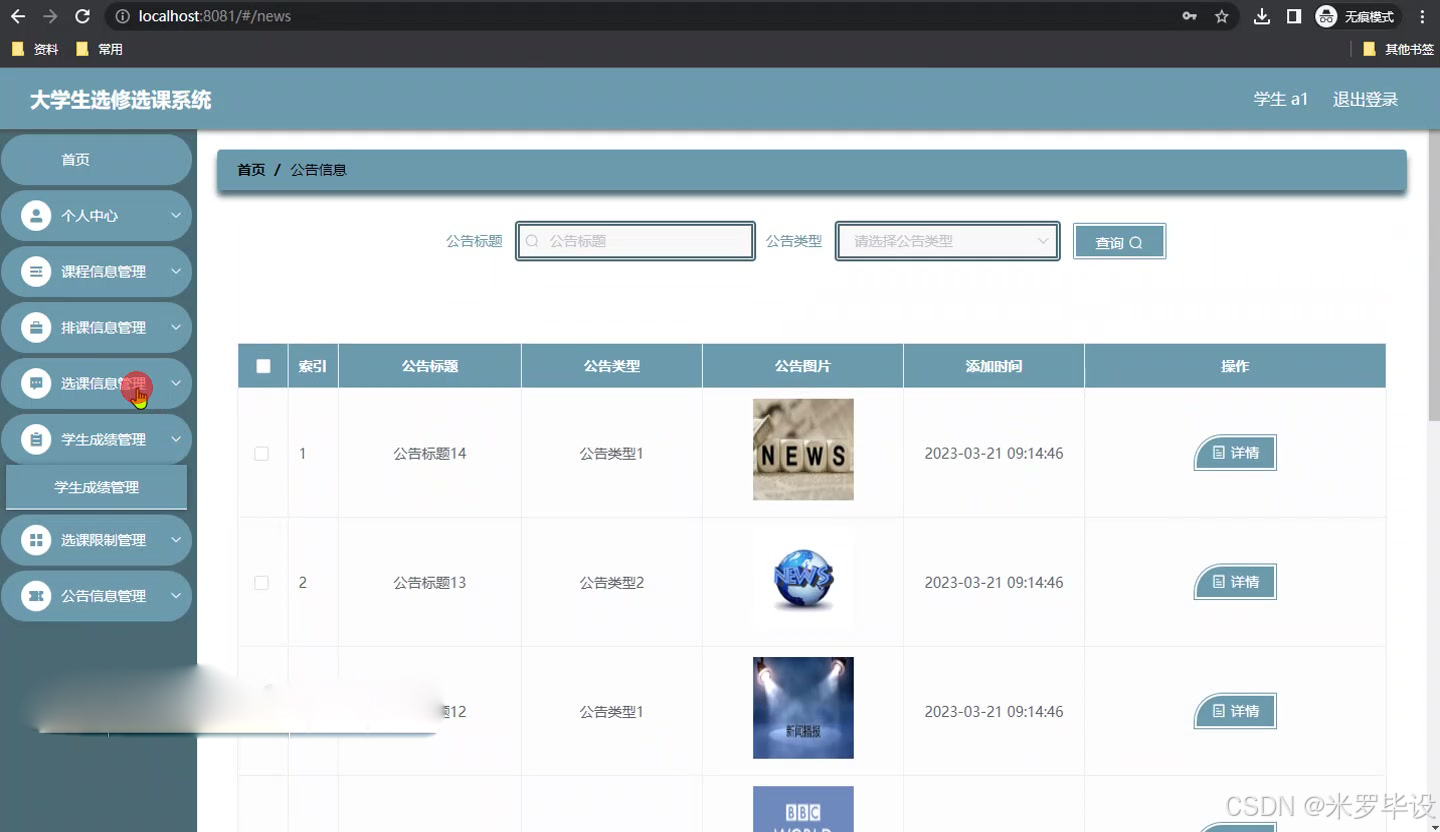Select 选课限制管理 in the sidebar
The width and height of the screenshot is (1440, 832).
point(96,540)
